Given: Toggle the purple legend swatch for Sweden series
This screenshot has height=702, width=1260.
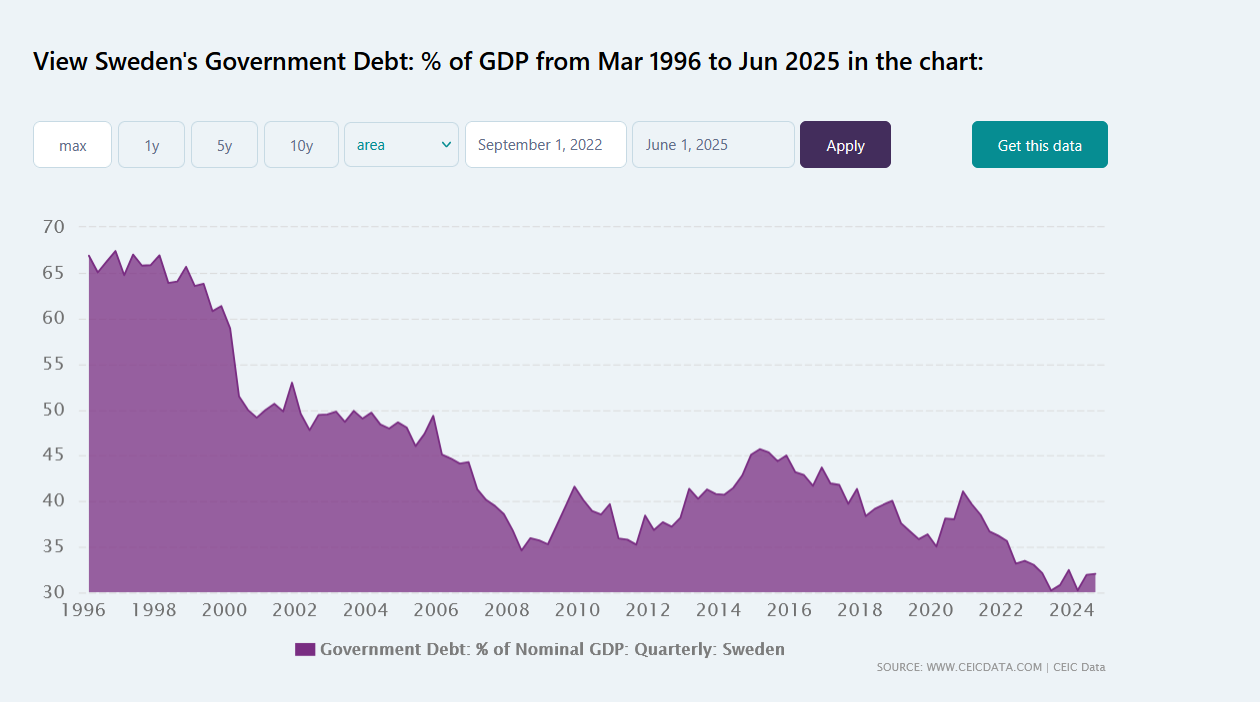Looking at the screenshot, I should [305, 649].
